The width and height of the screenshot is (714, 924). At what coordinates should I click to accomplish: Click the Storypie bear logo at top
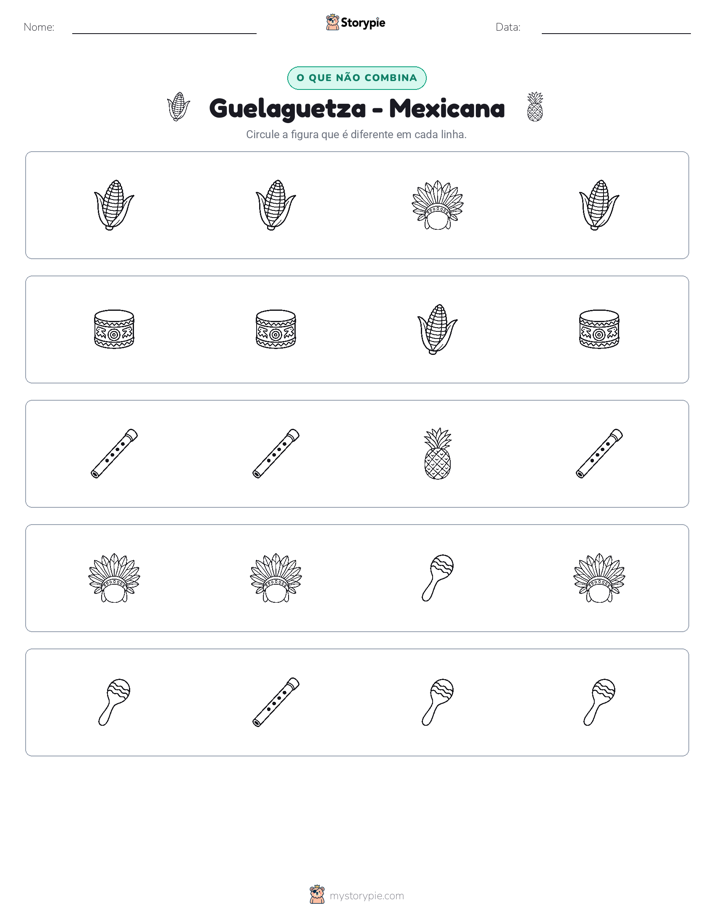pyautogui.click(x=332, y=22)
